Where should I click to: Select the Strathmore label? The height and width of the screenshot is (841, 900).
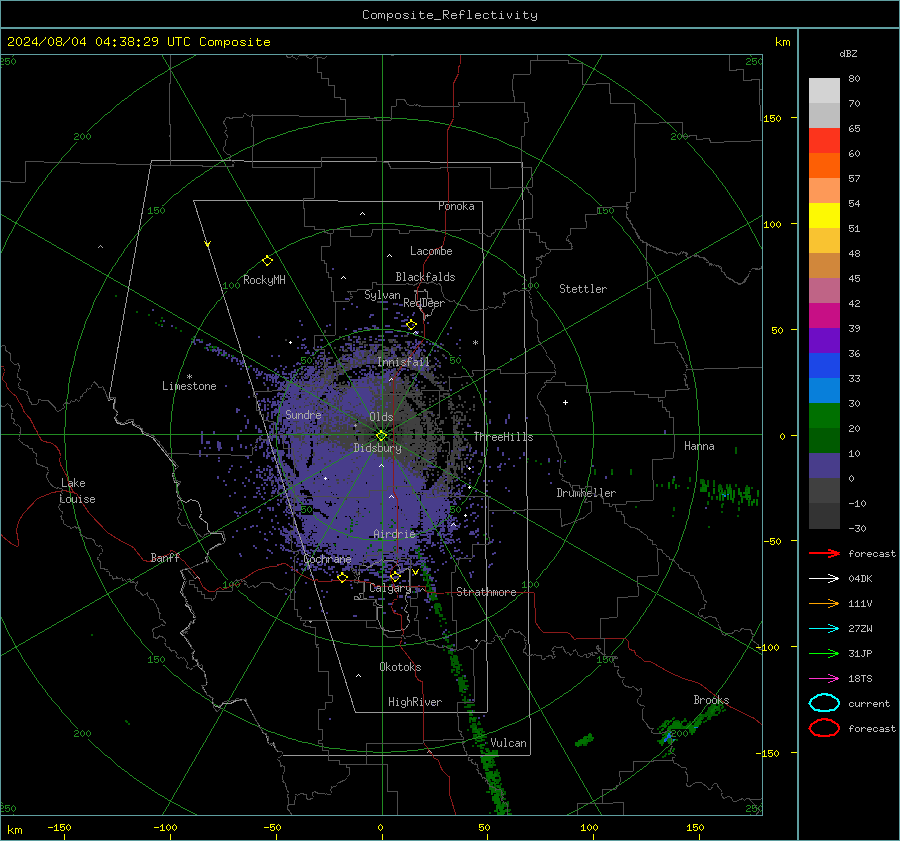(x=487, y=592)
